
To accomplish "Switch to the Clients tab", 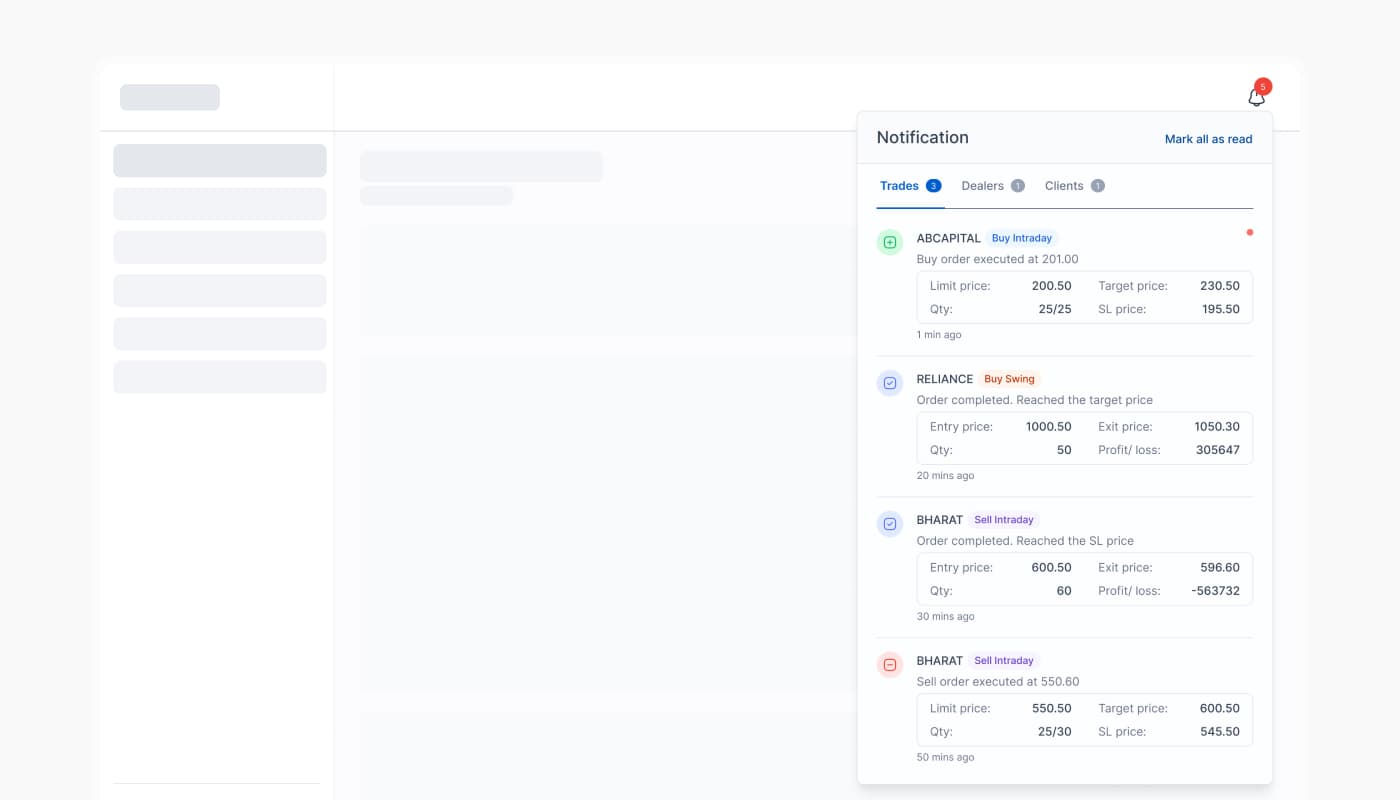I will (1075, 186).
